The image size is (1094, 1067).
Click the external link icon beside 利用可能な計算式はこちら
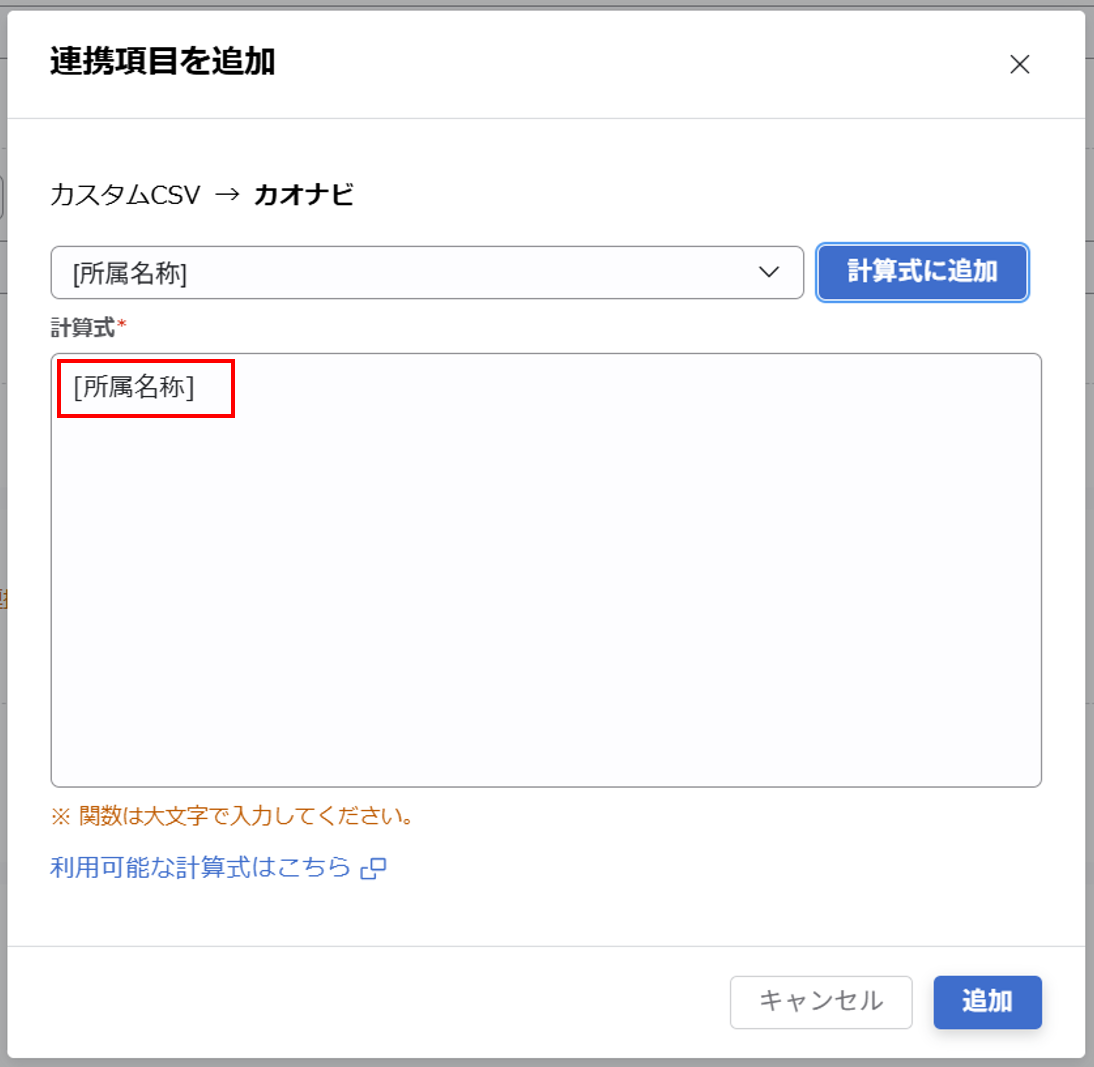pos(372,868)
